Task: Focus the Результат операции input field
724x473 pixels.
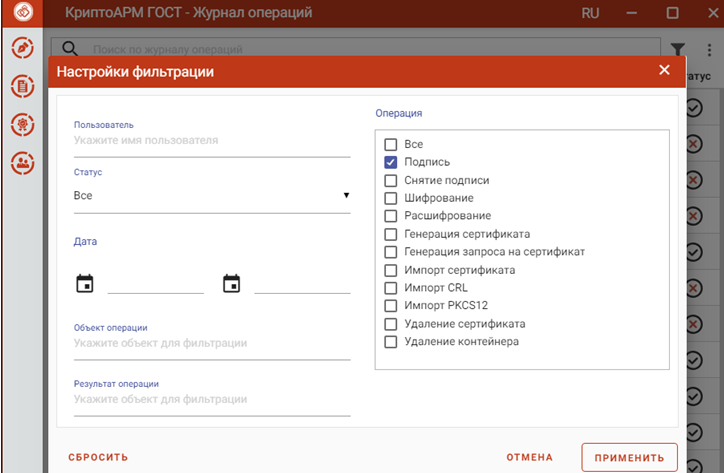Action: coord(212,400)
